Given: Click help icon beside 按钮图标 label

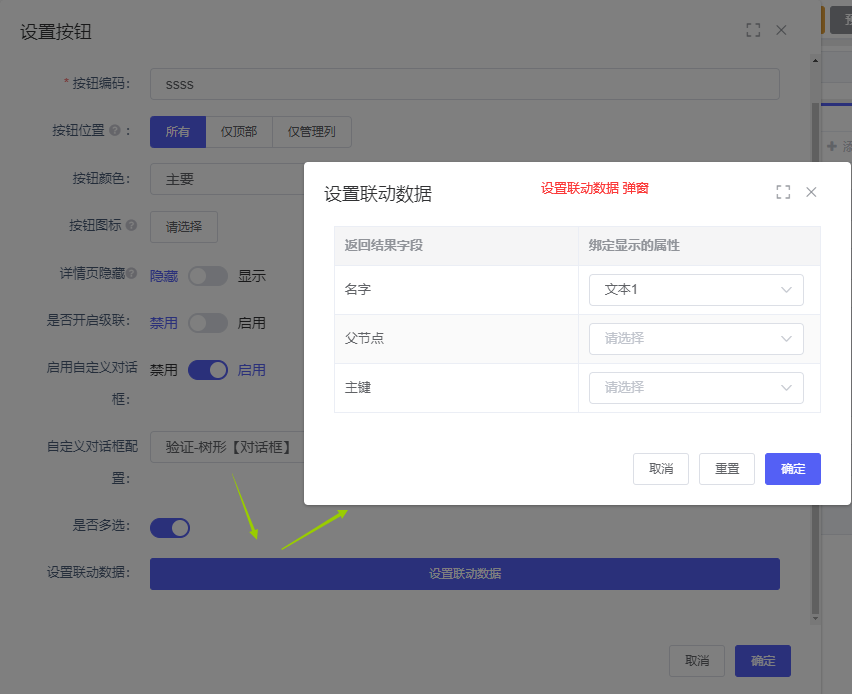Looking at the screenshot, I should coord(132,226).
